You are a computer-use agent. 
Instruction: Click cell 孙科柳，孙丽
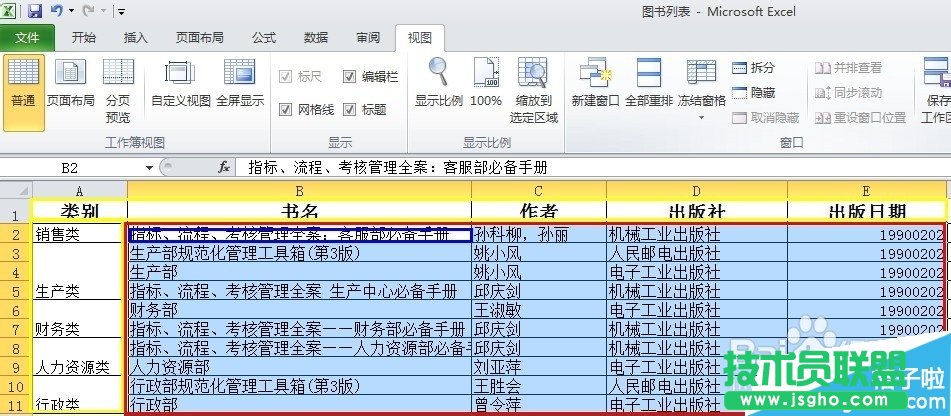click(539, 234)
